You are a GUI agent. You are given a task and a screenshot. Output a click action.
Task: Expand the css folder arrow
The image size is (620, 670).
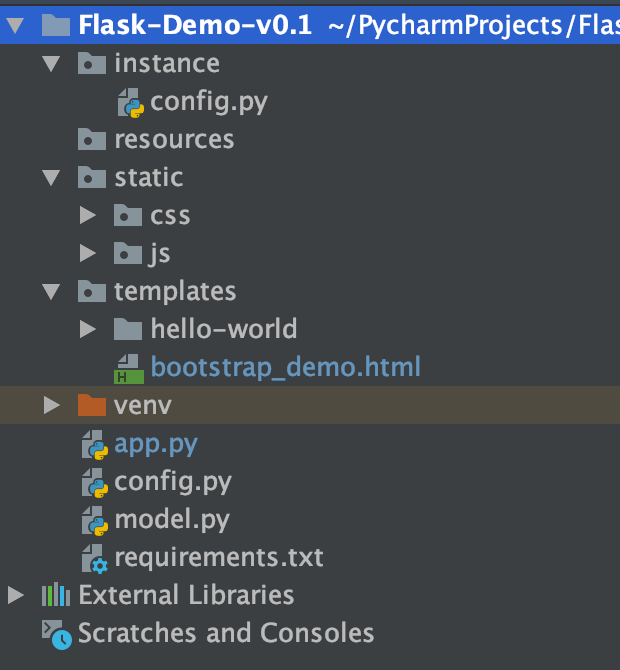pyautogui.click(x=88, y=215)
